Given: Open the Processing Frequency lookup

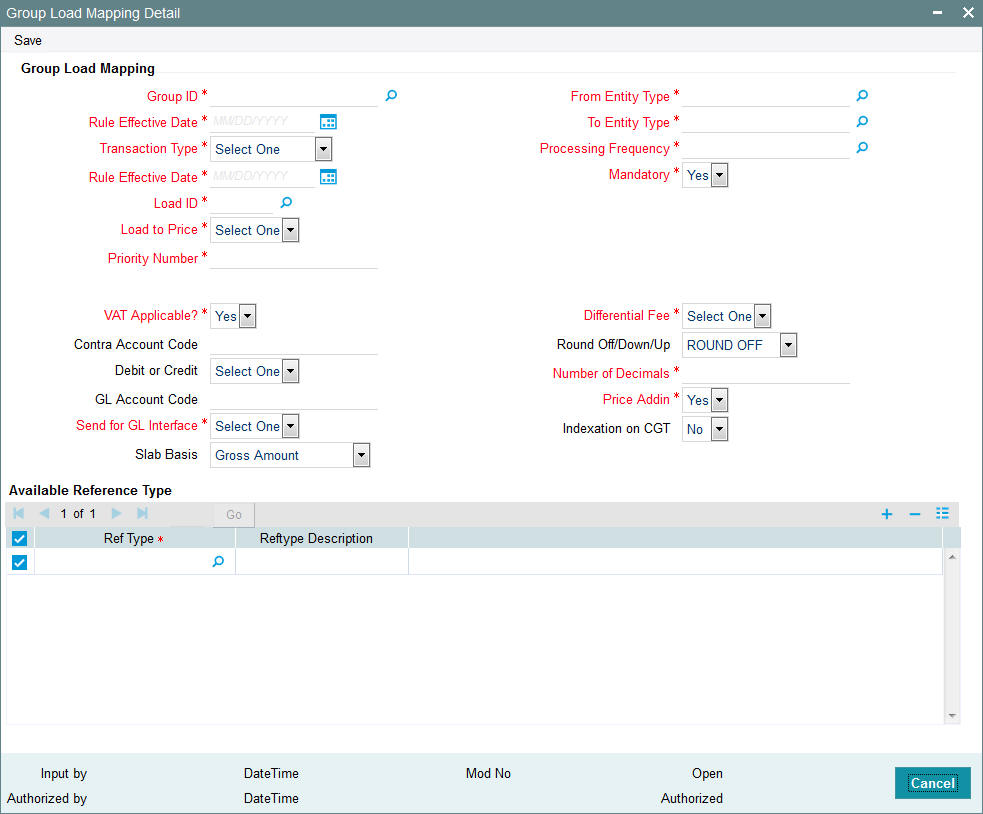Looking at the screenshot, I should coord(861,147).
